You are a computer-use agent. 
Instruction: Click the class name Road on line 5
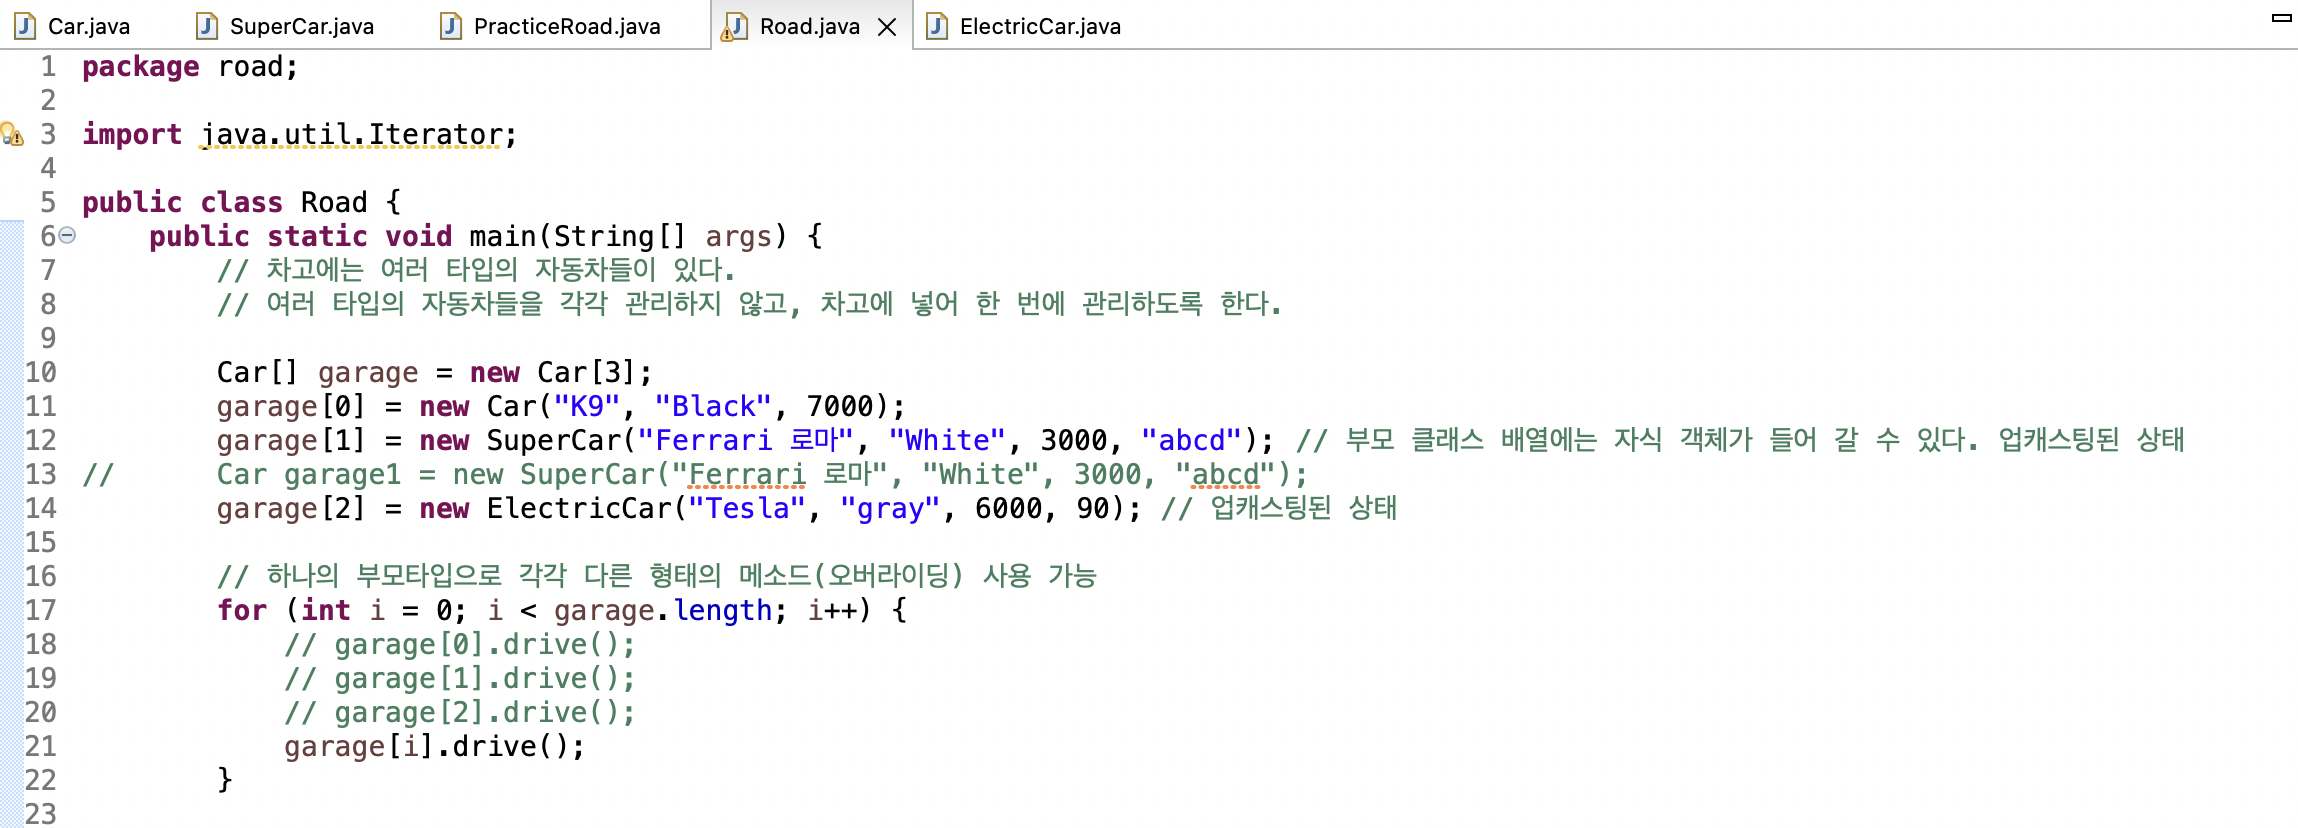(334, 202)
